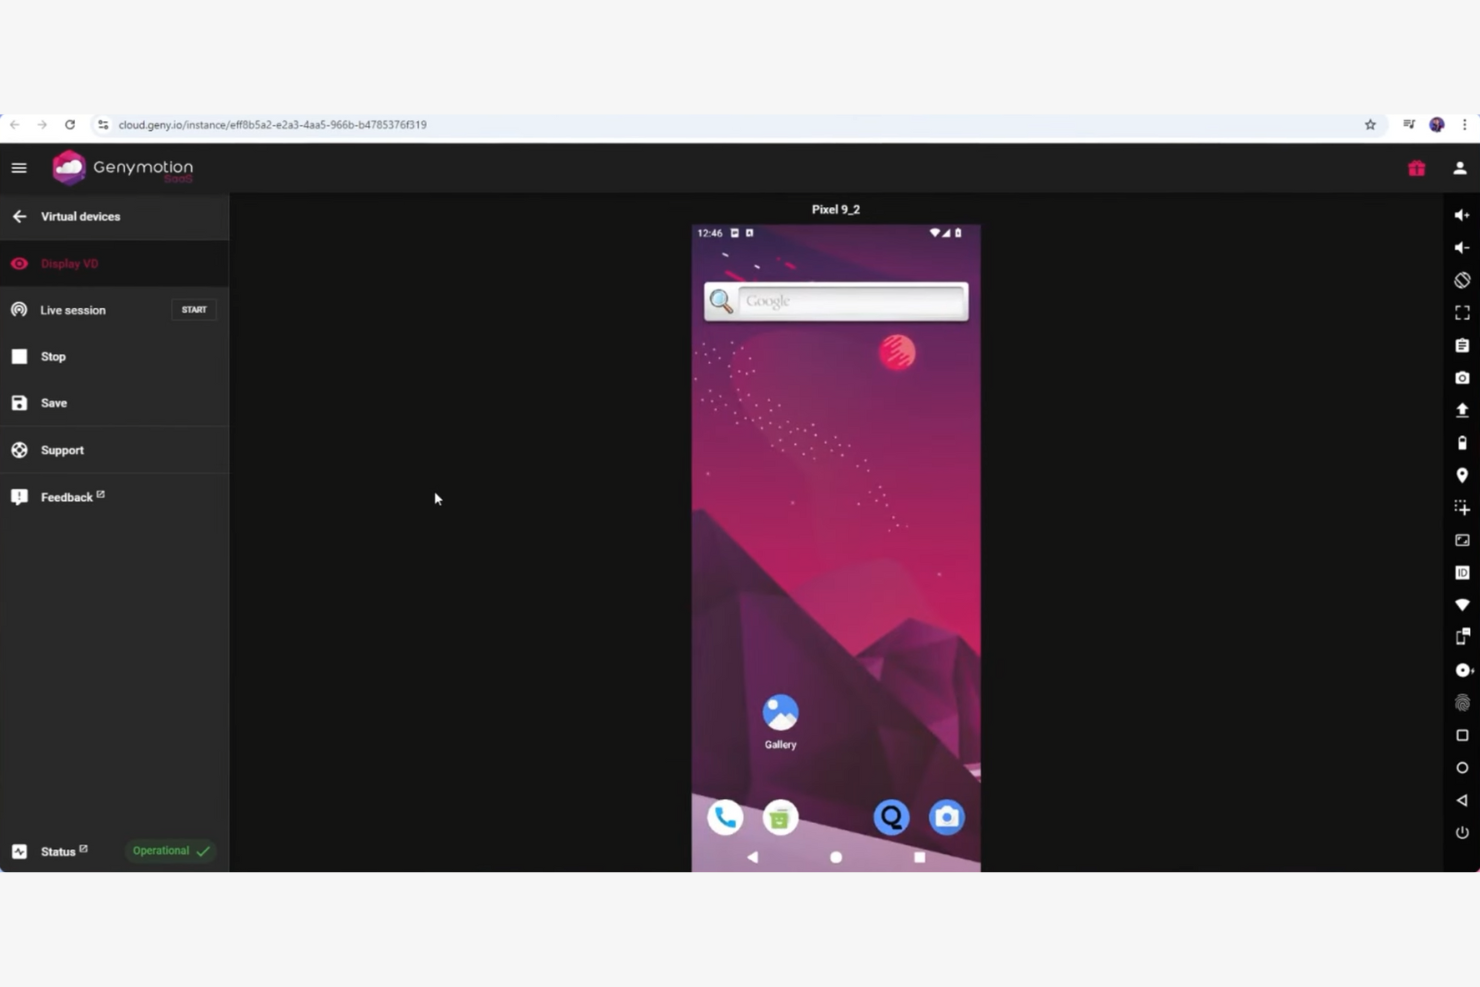Increase the device volume
The image size is (1480, 987).
(x=1461, y=214)
